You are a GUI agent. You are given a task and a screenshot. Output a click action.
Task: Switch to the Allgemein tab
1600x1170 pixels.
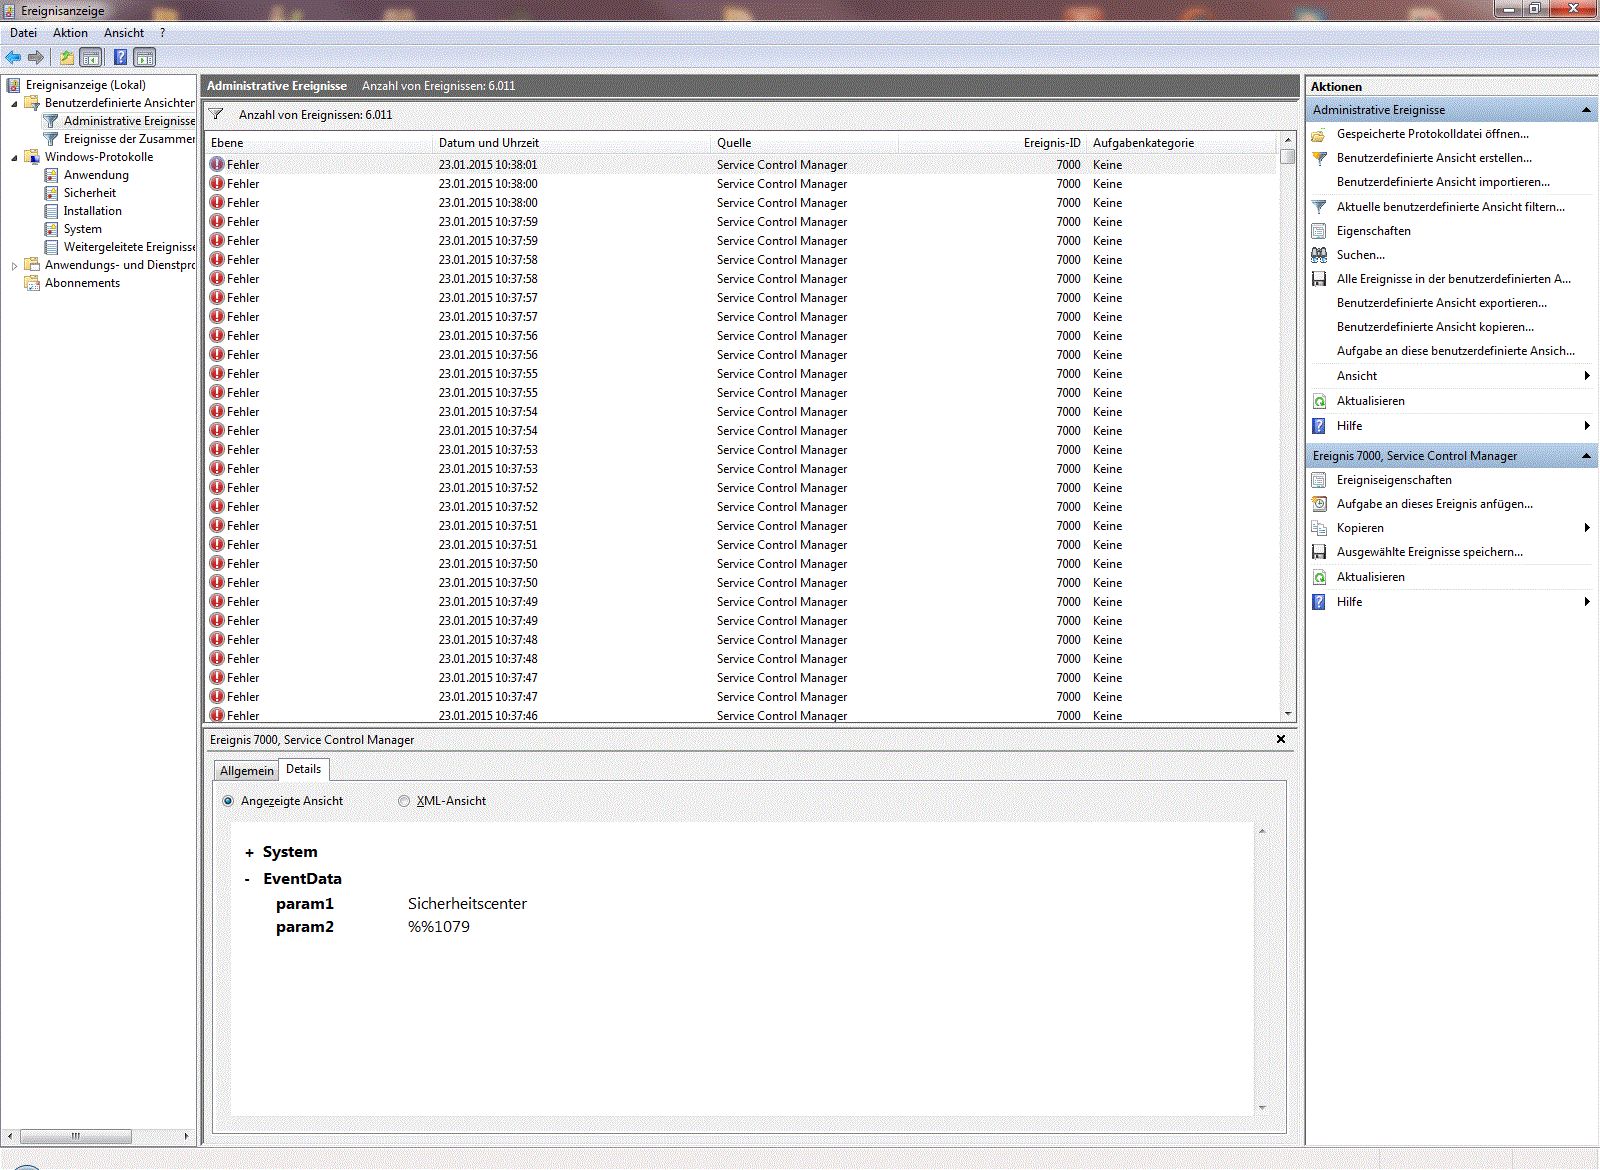[246, 771]
